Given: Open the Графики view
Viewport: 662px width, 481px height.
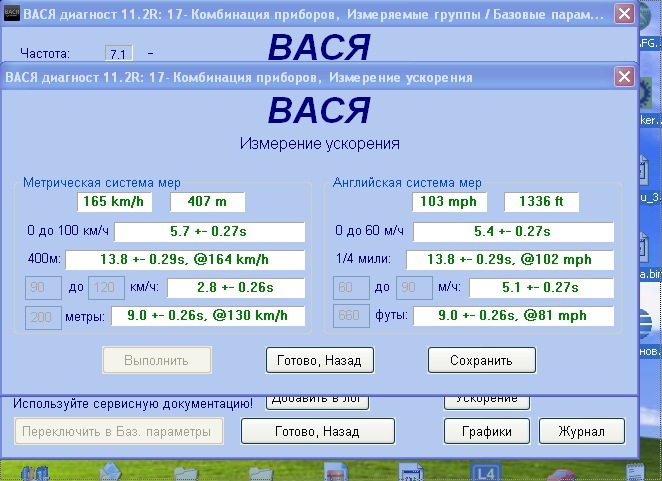Looking at the screenshot, I should (x=486, y=431).
